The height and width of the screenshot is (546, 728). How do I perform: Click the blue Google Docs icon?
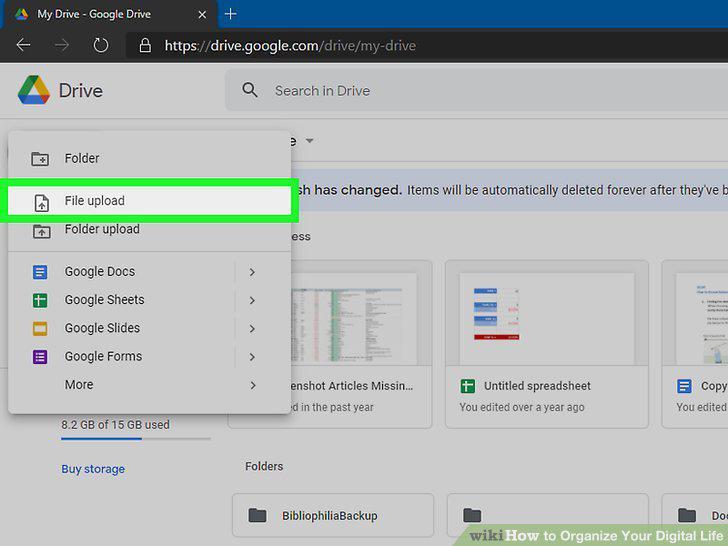(x=40, y=272)
